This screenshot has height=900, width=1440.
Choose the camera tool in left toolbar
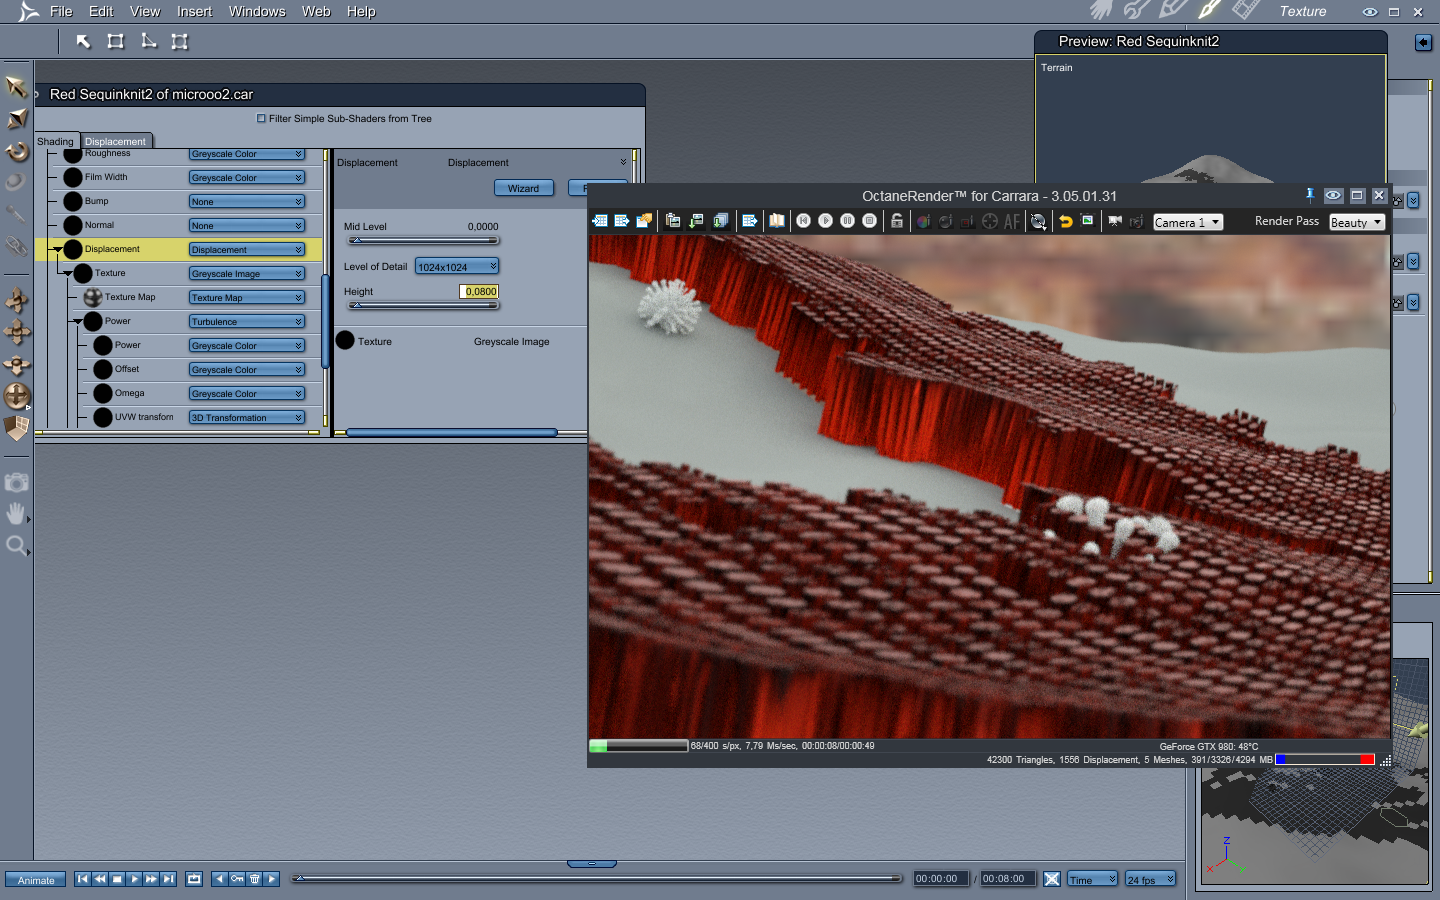click(x=16, y=482)
